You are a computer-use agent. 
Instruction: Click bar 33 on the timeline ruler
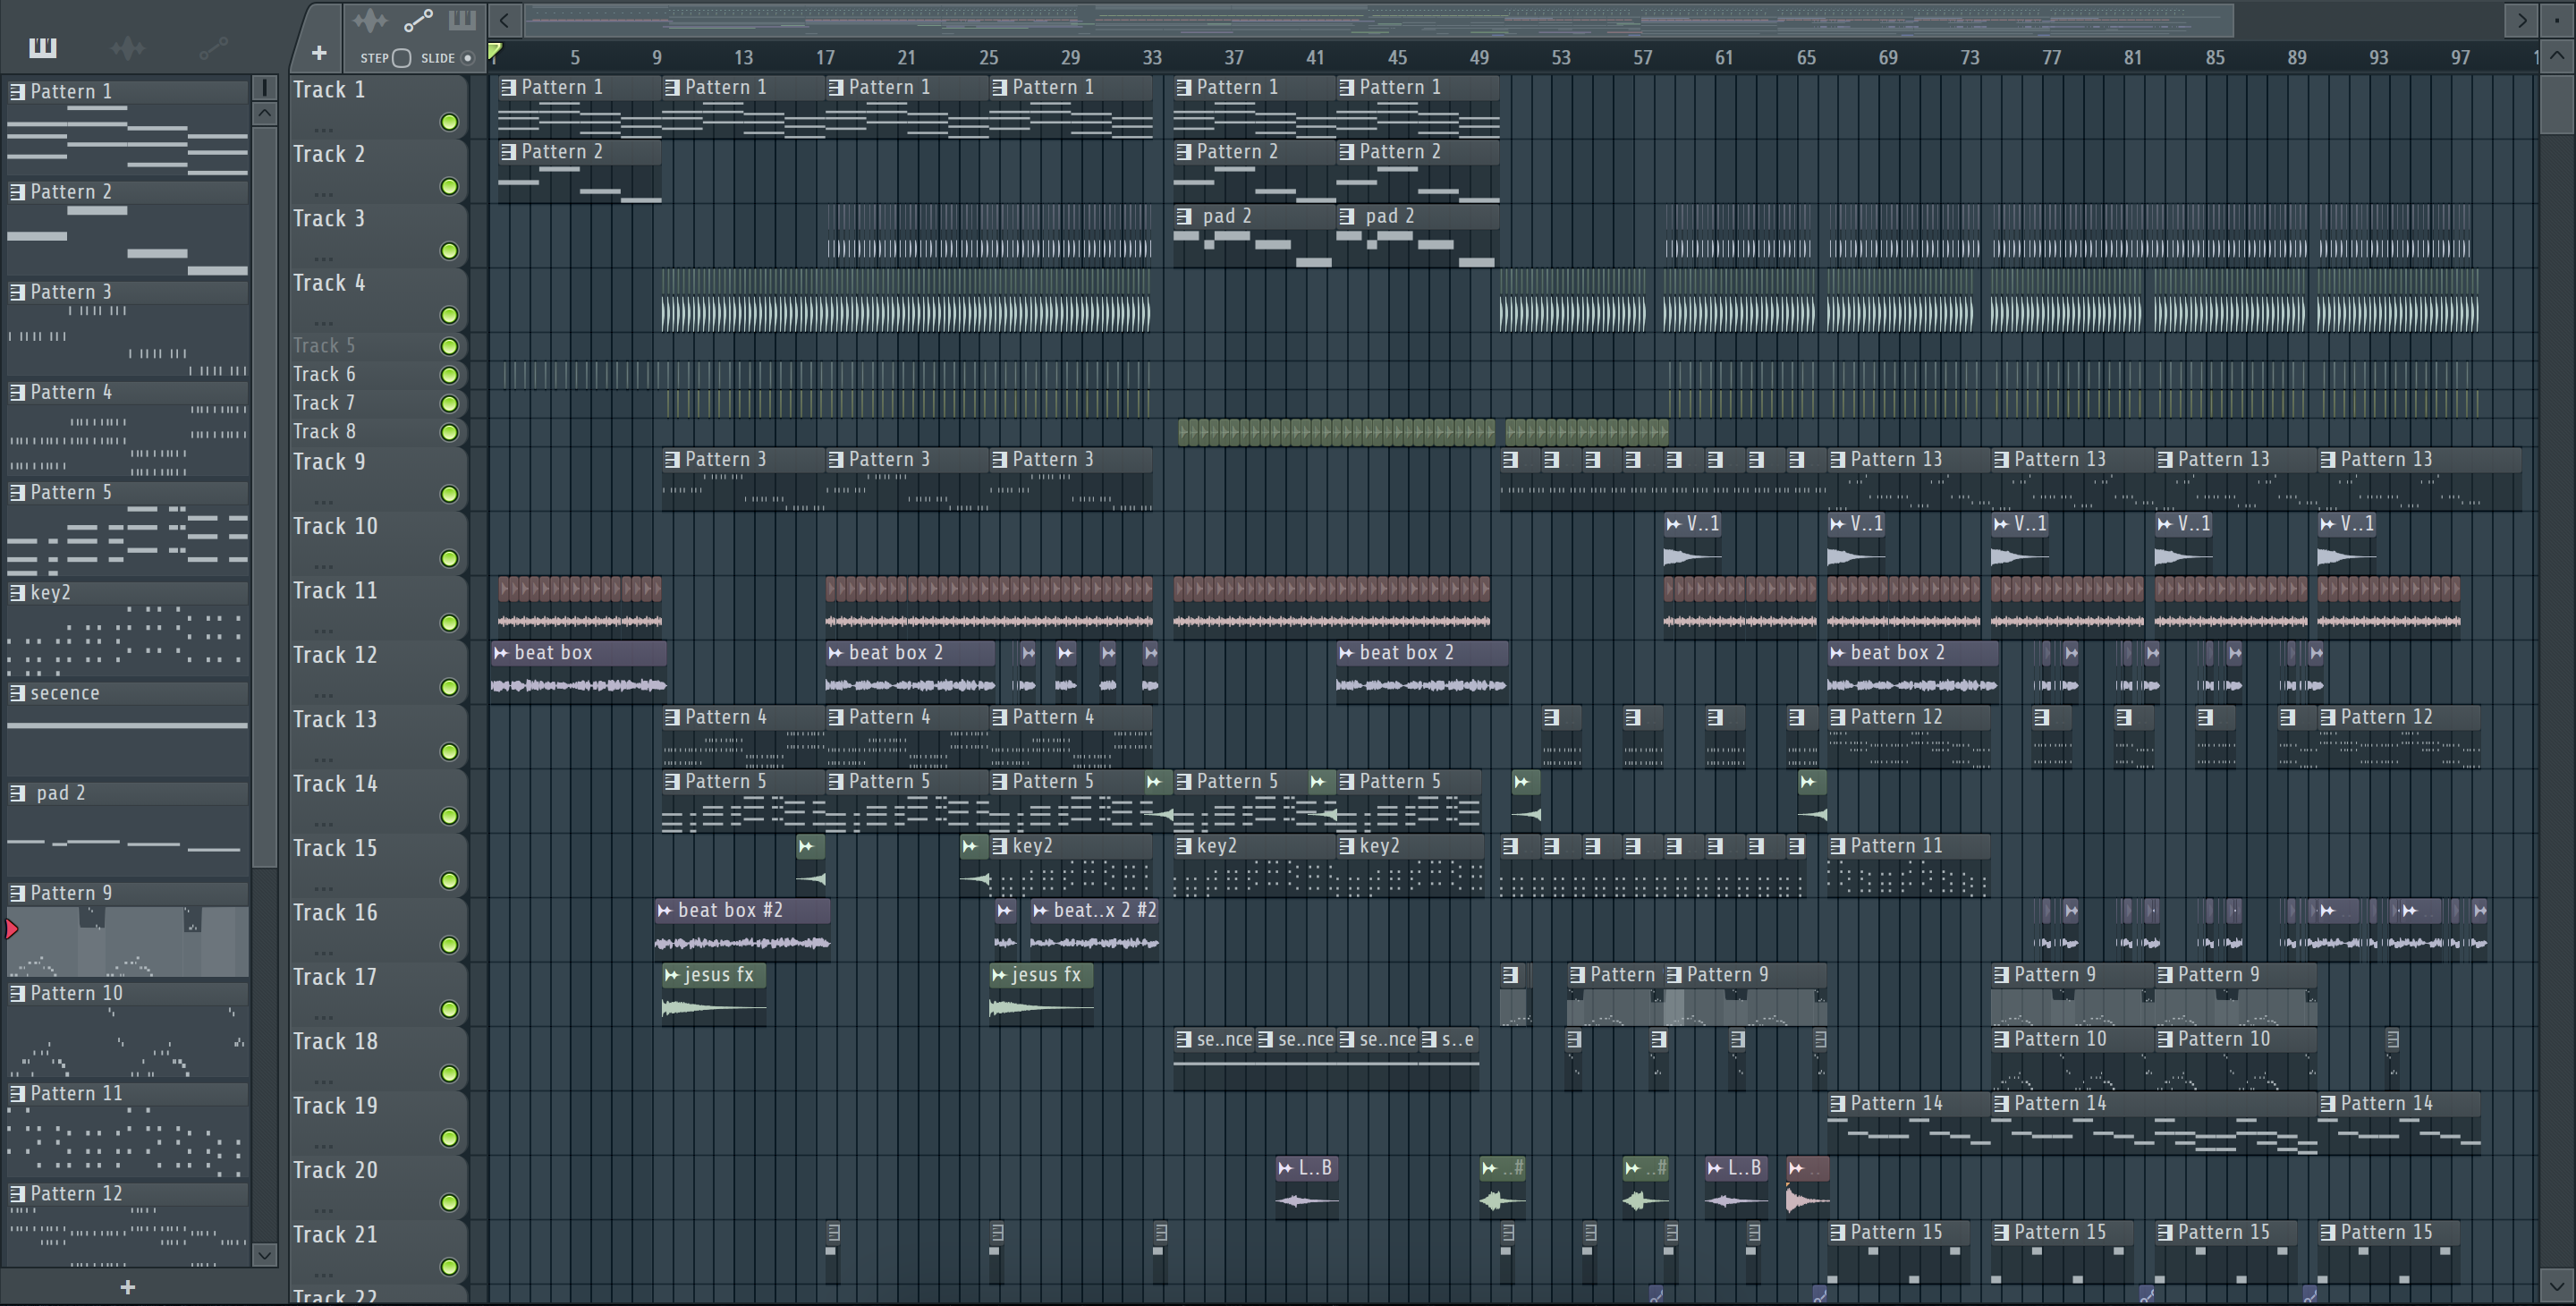tap(1152, 57)
